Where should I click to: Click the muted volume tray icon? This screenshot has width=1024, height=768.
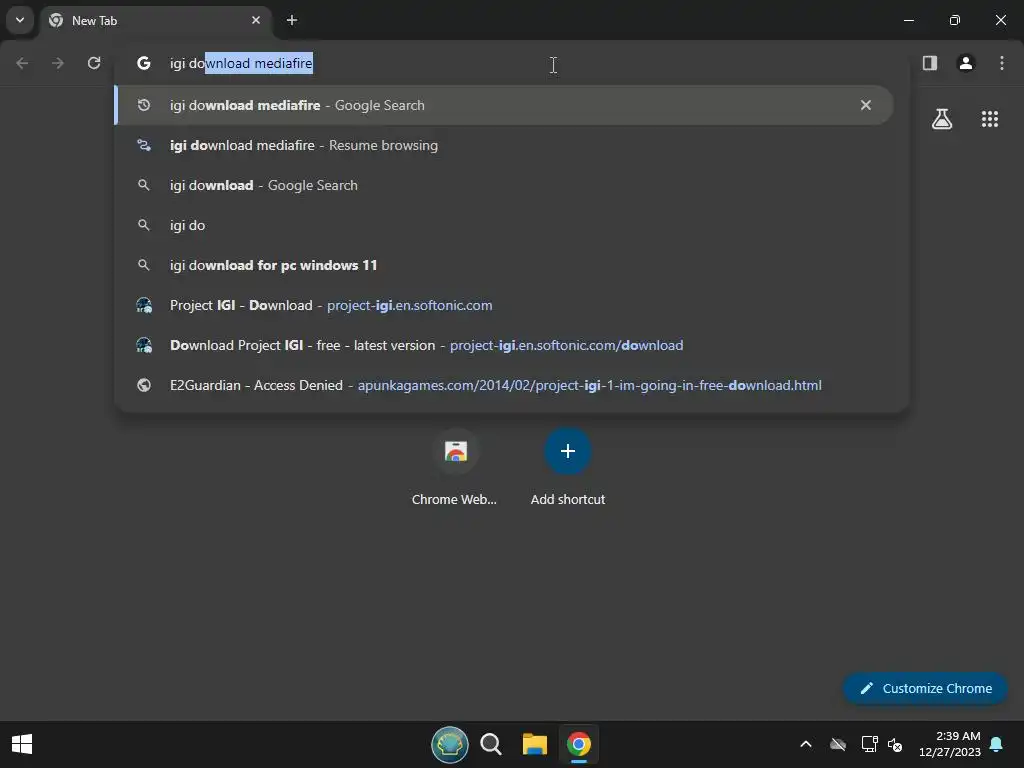click(895, 744)
